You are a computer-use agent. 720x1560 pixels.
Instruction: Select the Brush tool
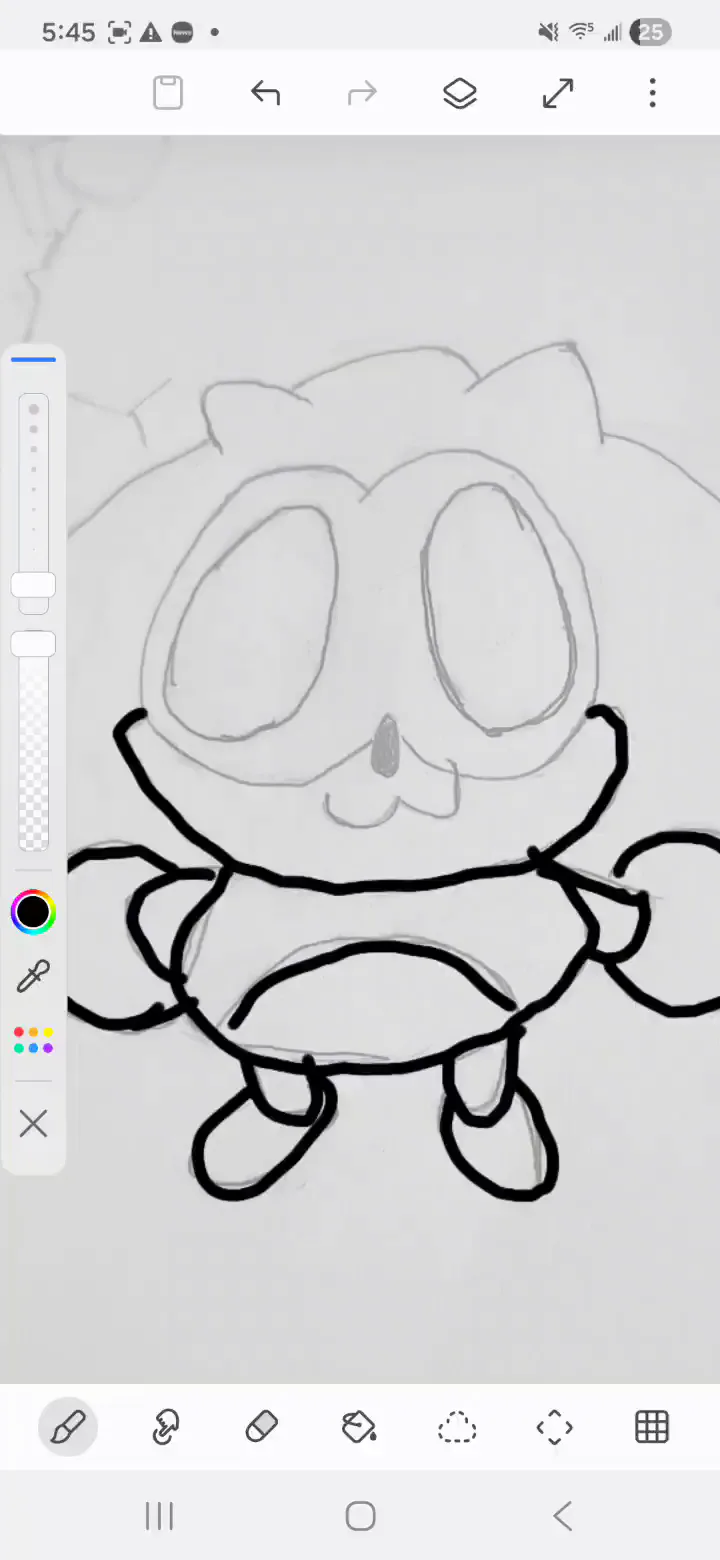coord(68,1427)
